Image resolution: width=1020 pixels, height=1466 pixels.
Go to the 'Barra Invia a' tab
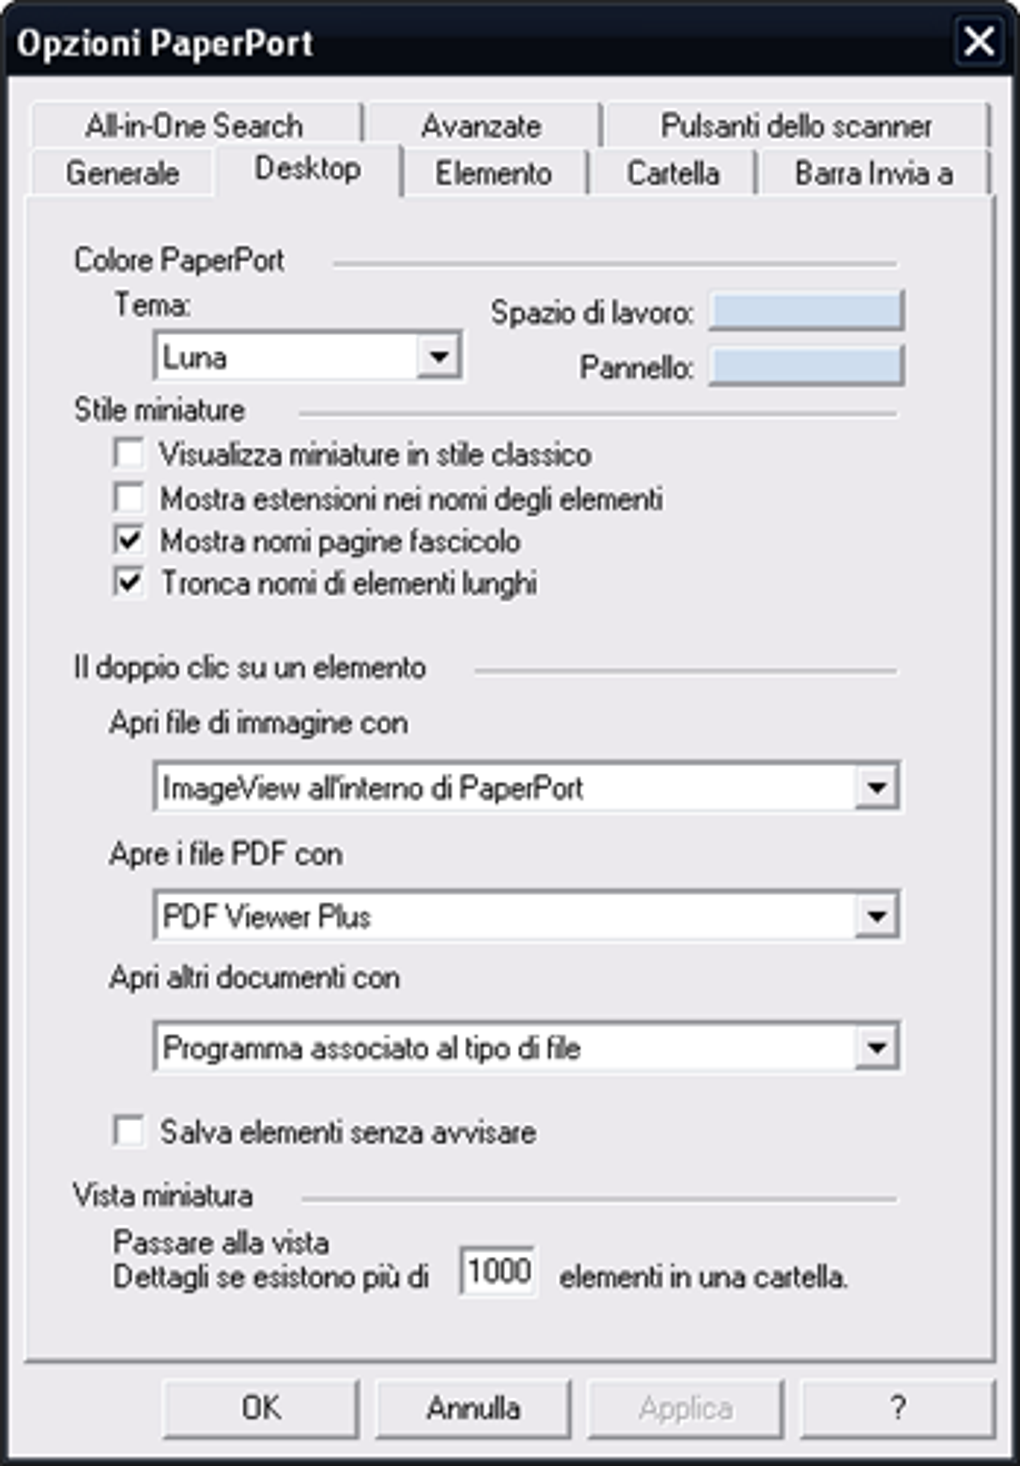click(x=874, y=172)
